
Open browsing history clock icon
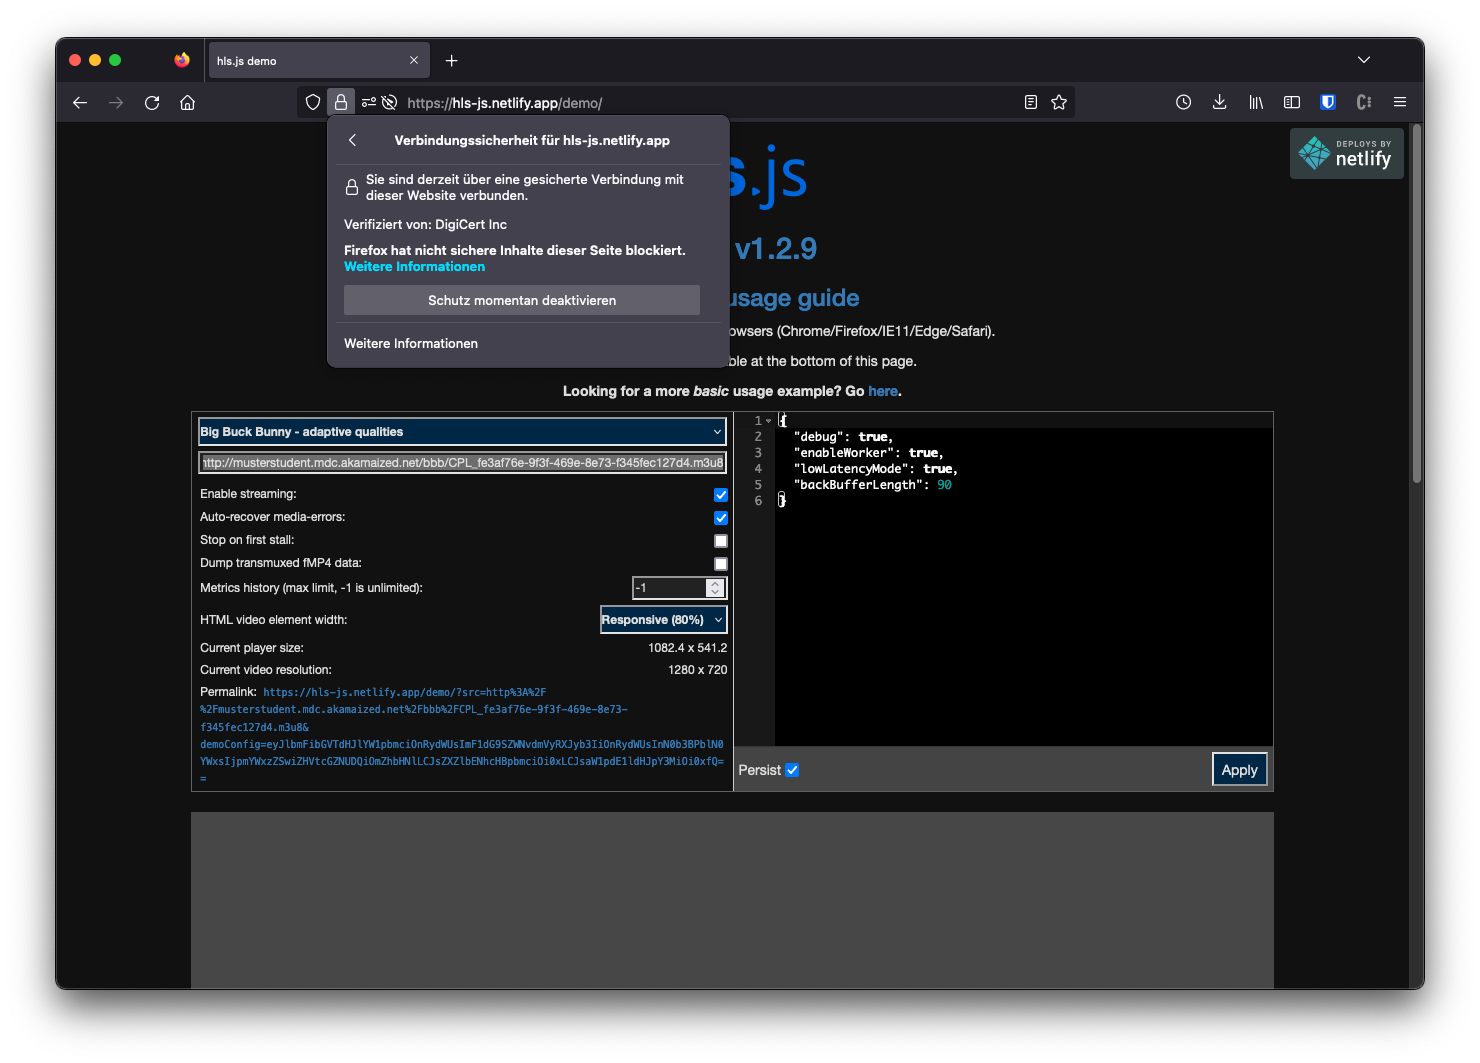point(1183,102)
